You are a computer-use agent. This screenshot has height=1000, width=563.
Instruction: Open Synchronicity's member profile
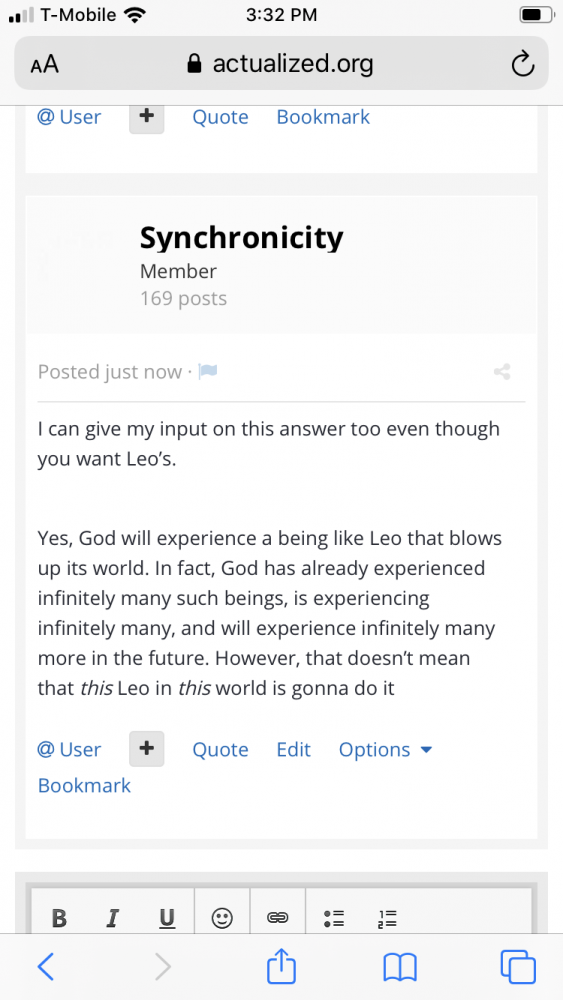point(242,238)
